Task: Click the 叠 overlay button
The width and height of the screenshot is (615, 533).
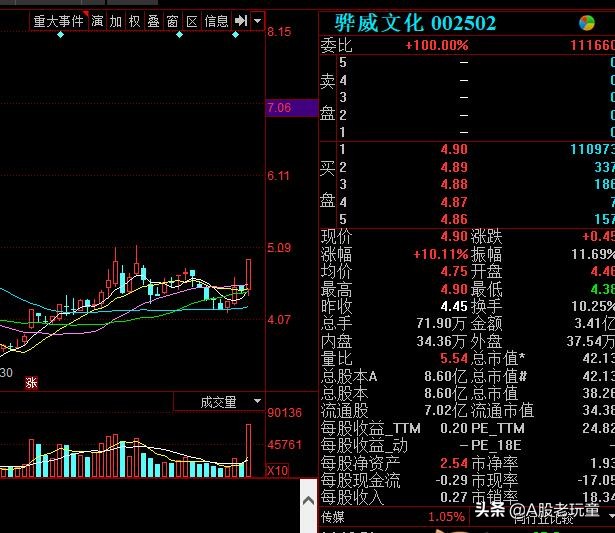Action: 153,21
